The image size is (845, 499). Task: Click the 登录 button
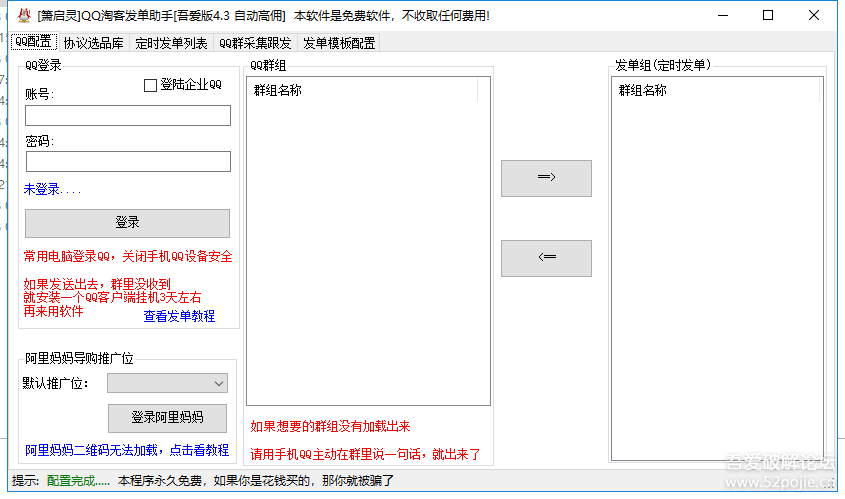point(127,223)
